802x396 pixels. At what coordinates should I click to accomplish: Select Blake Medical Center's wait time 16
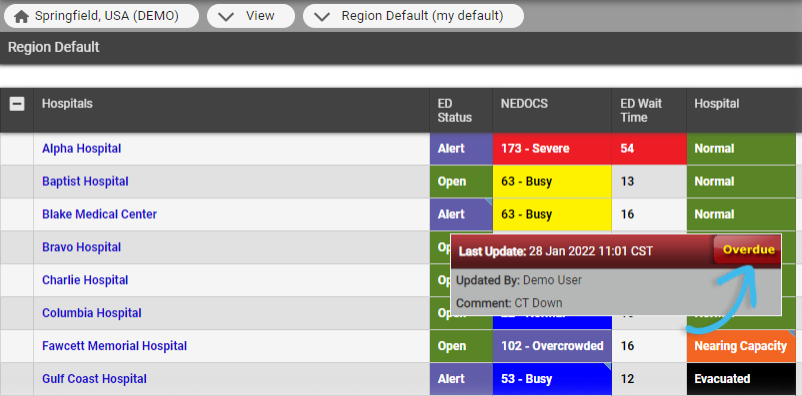click(x=649, y=214)
